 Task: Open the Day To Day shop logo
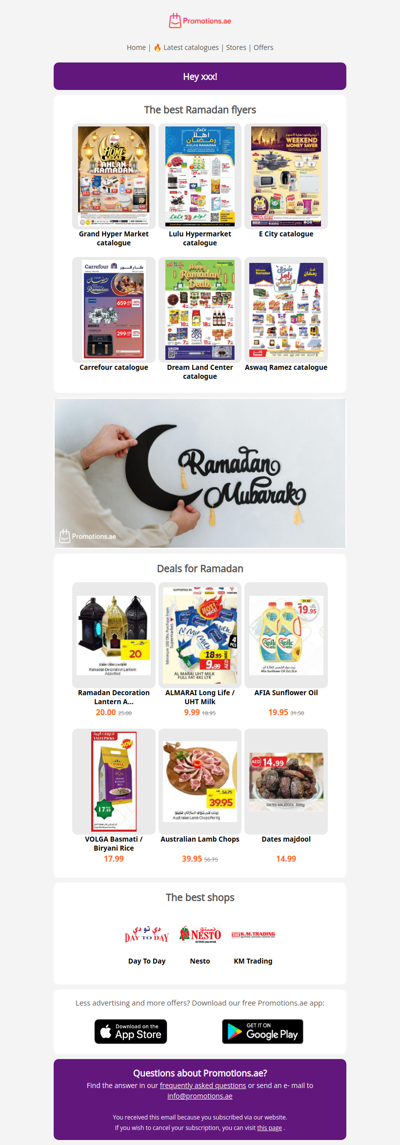point(147,935)
